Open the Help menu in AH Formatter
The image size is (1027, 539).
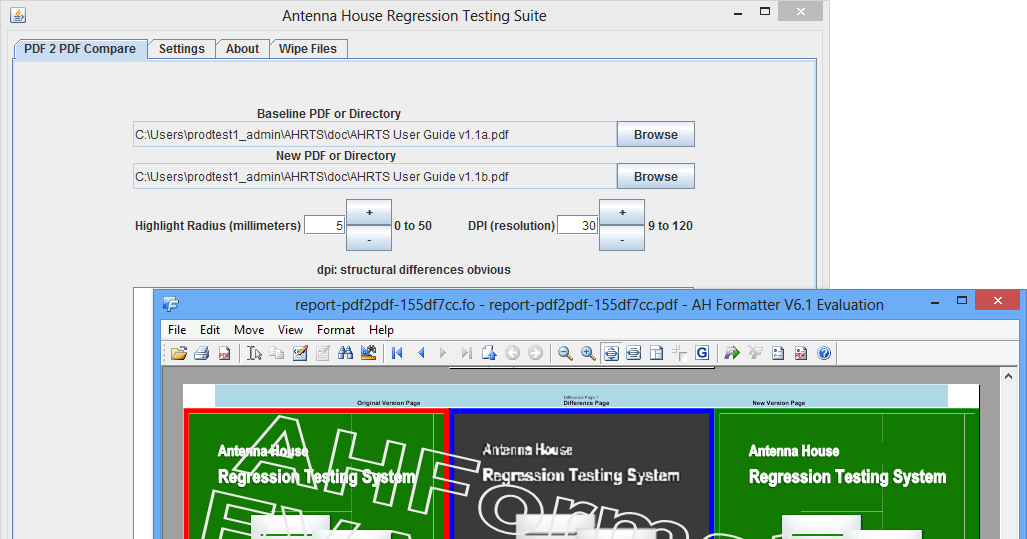[x=381, y=330]
